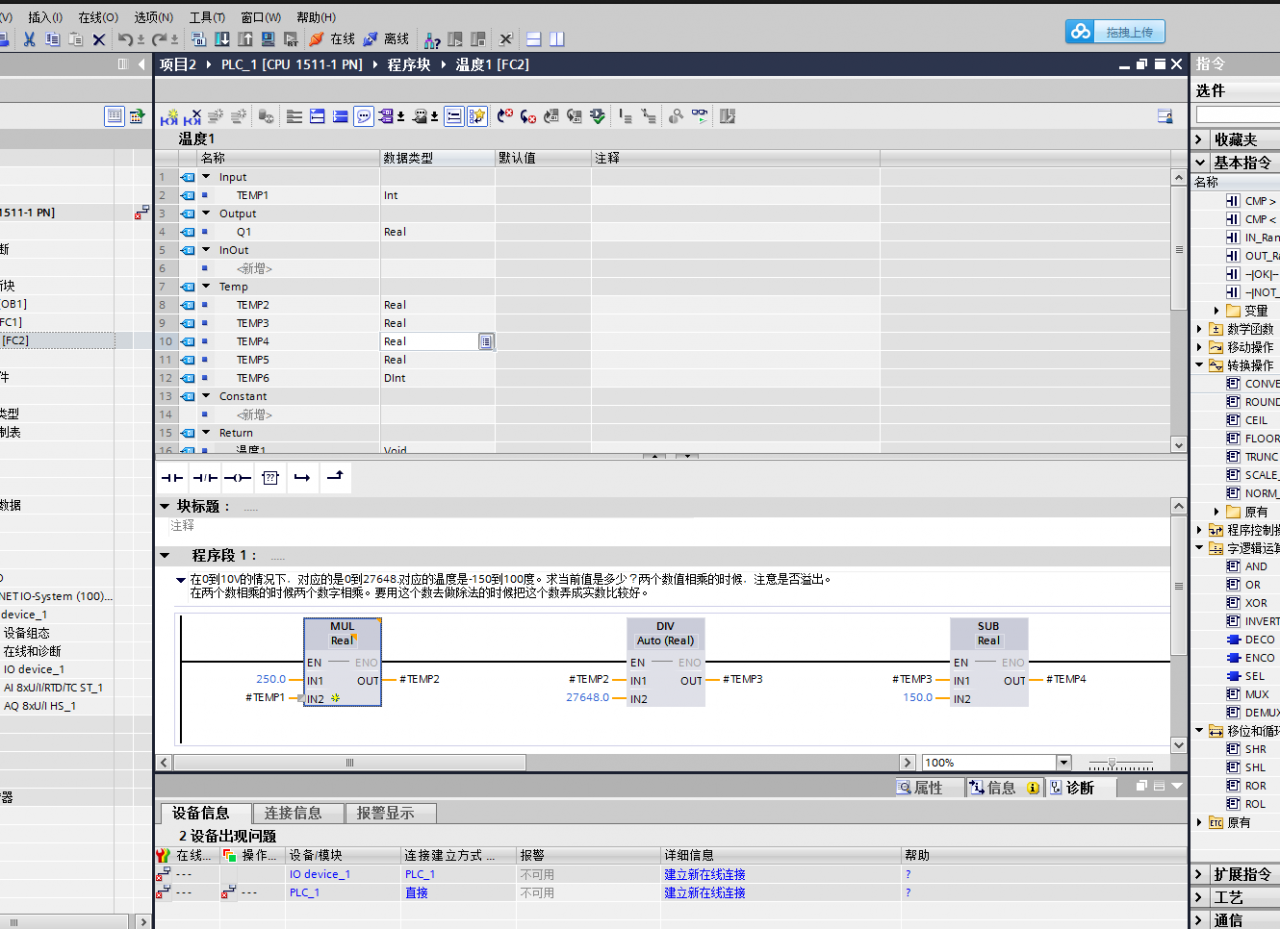Expand the 收藏夹 favorites pane
Screen dimensions: 1280x929
(1200, 139)
